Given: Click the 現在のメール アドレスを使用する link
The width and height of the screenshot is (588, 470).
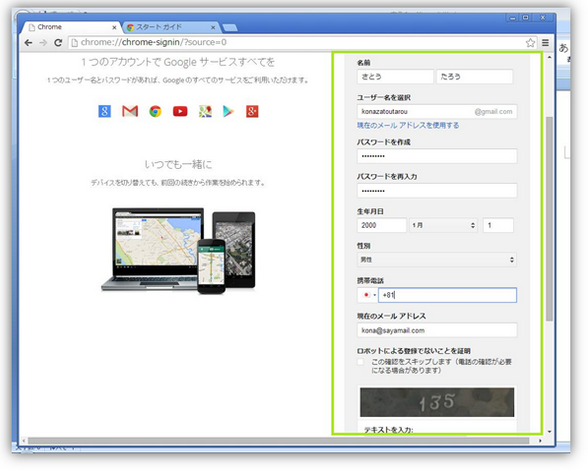Looking at the screenshot, I should pyautogui.click(x=408, y=125).
